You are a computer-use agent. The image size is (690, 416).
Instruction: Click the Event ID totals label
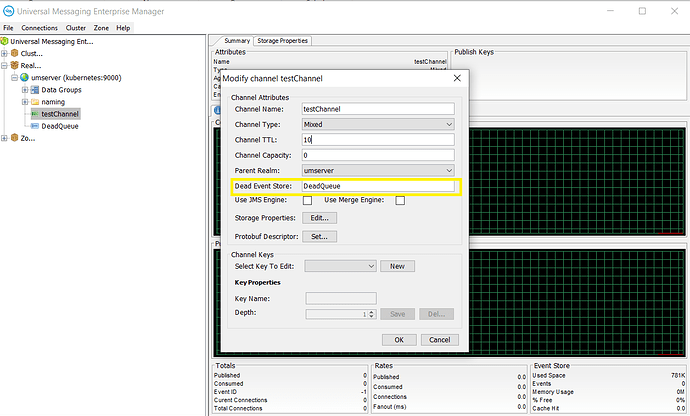225,392
